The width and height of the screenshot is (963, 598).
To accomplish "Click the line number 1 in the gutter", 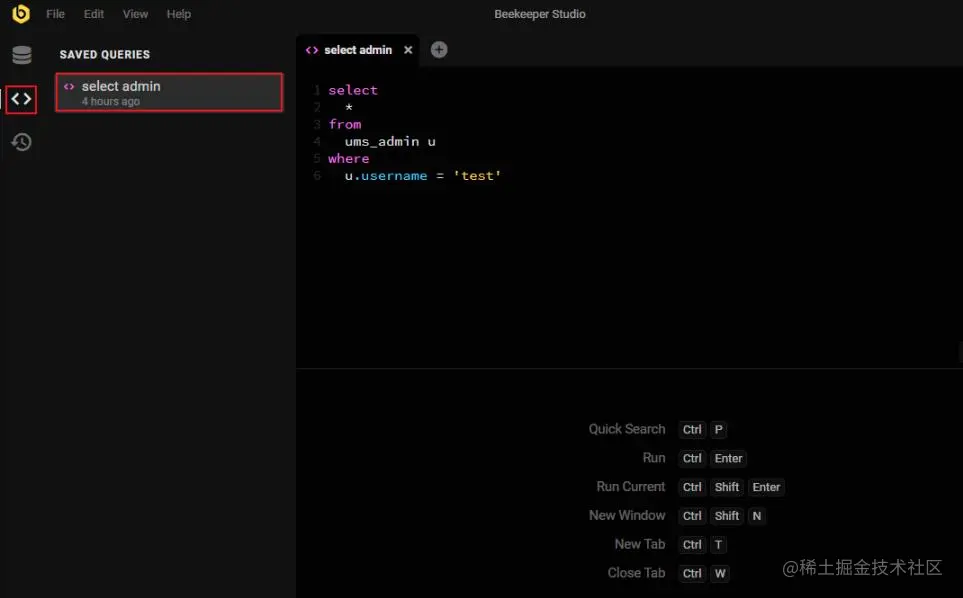I will pos(317,90).
